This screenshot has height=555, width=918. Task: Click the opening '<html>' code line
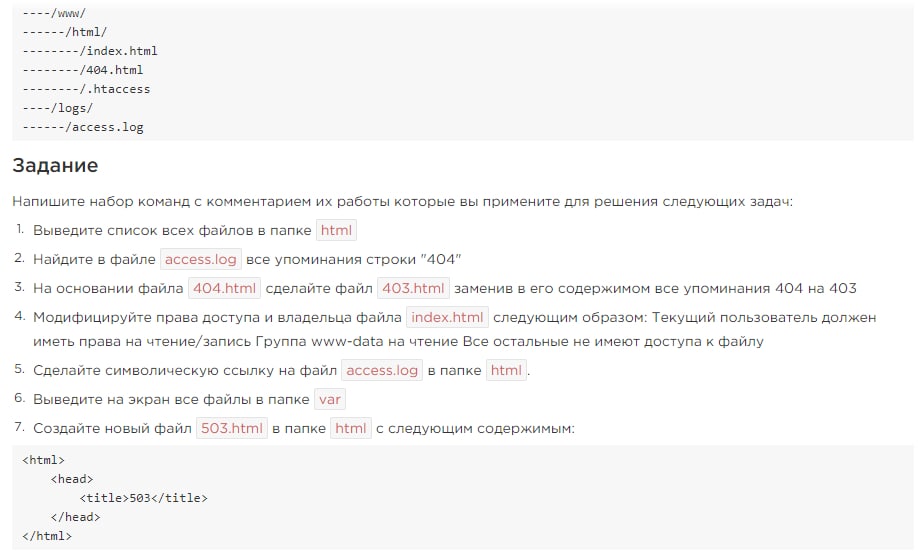[x=43, y=460]
